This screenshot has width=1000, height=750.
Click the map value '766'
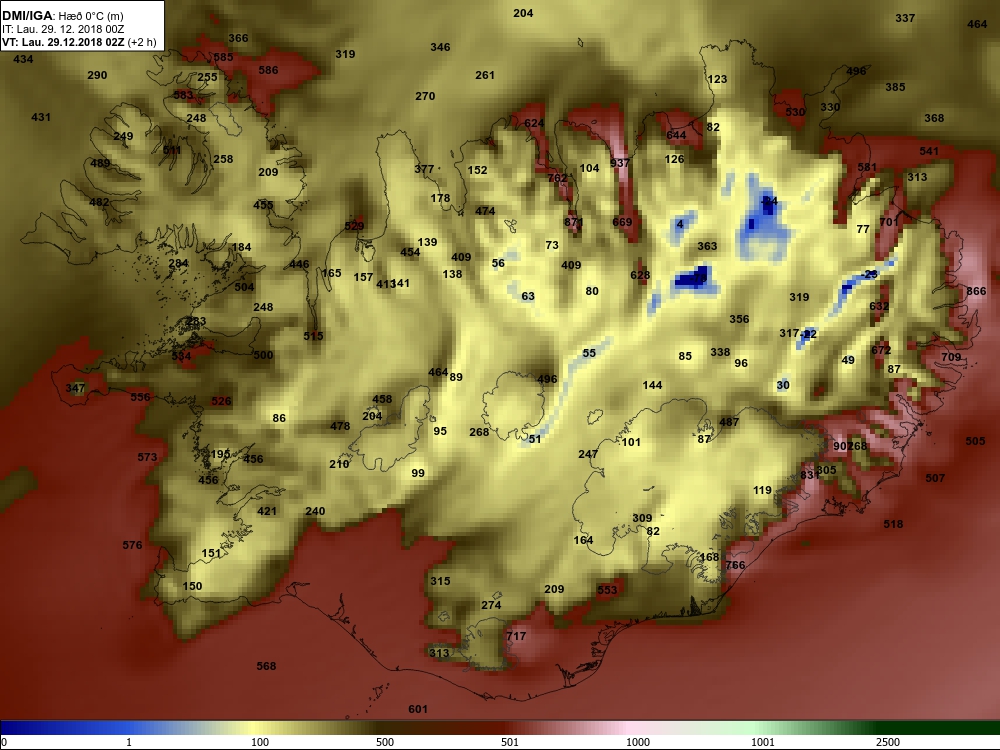[735, 566]
